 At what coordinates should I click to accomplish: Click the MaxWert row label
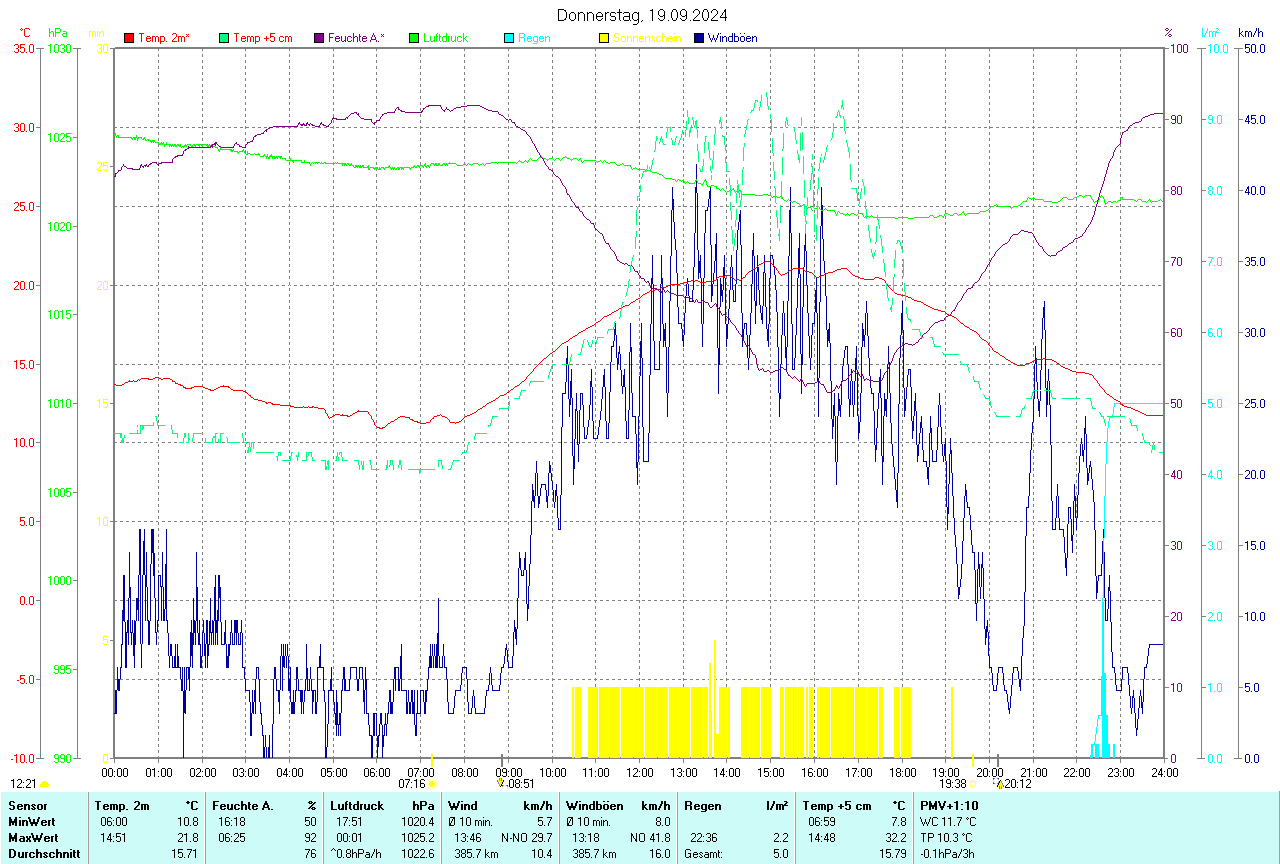[x=33, y=837]
